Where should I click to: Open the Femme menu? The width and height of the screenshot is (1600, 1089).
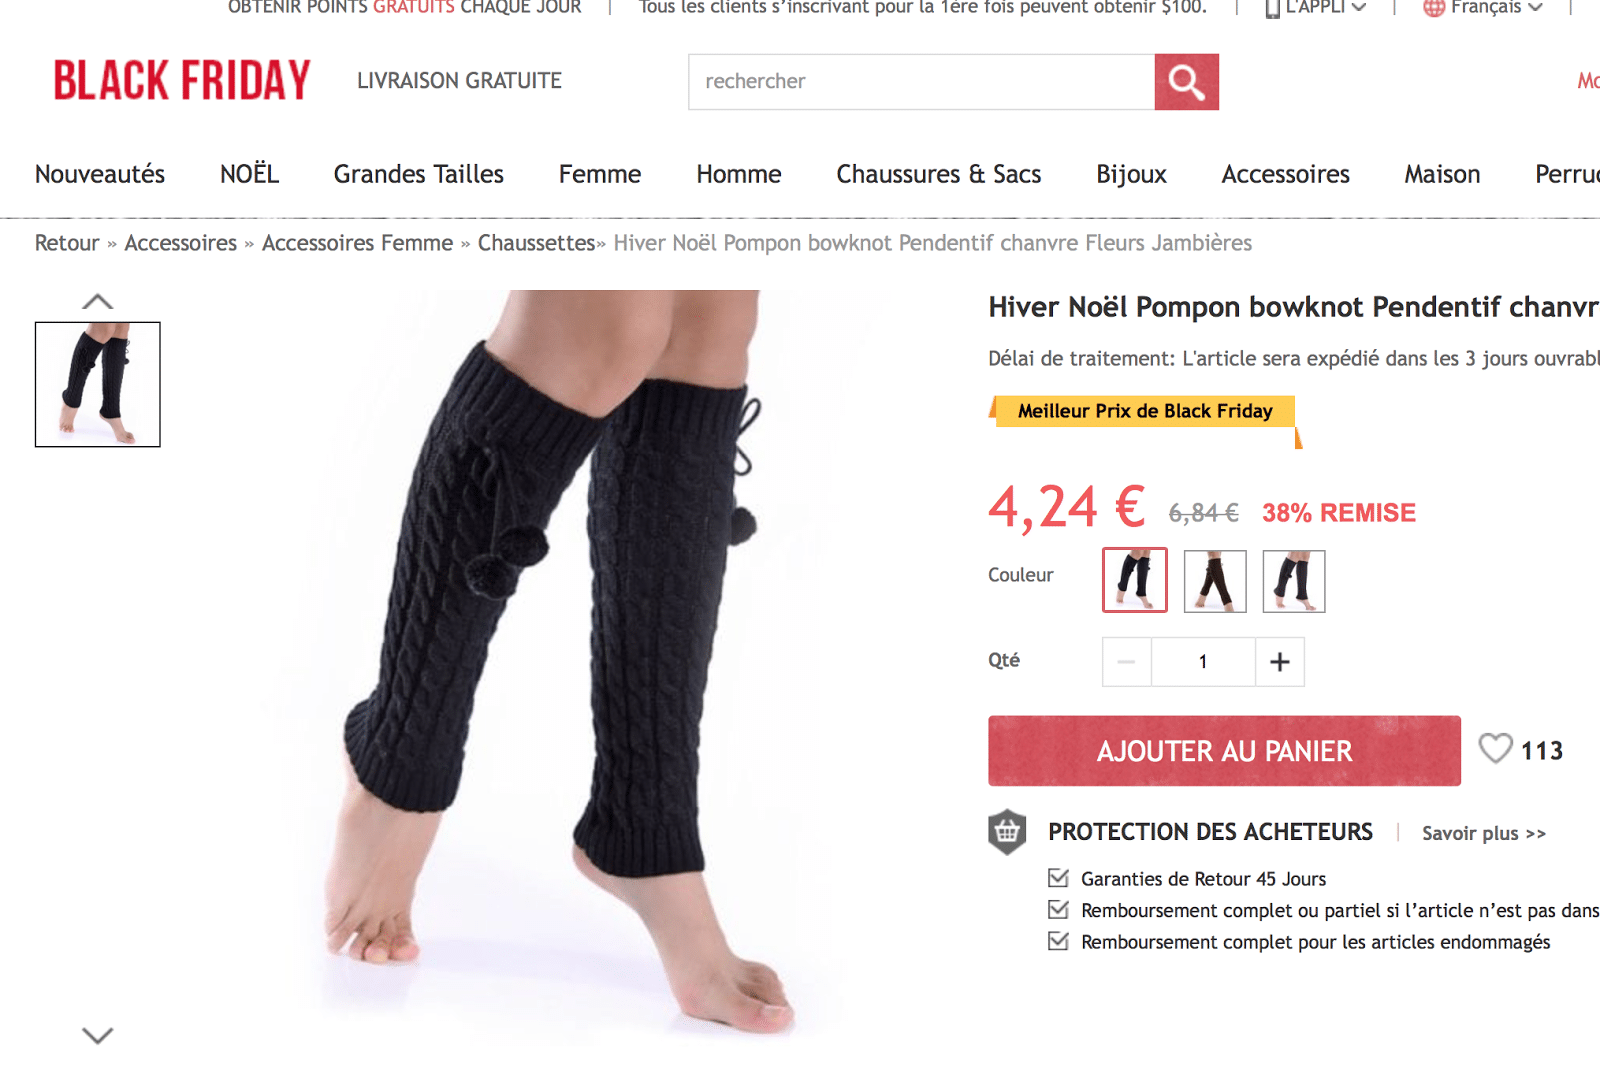(600, 174)
